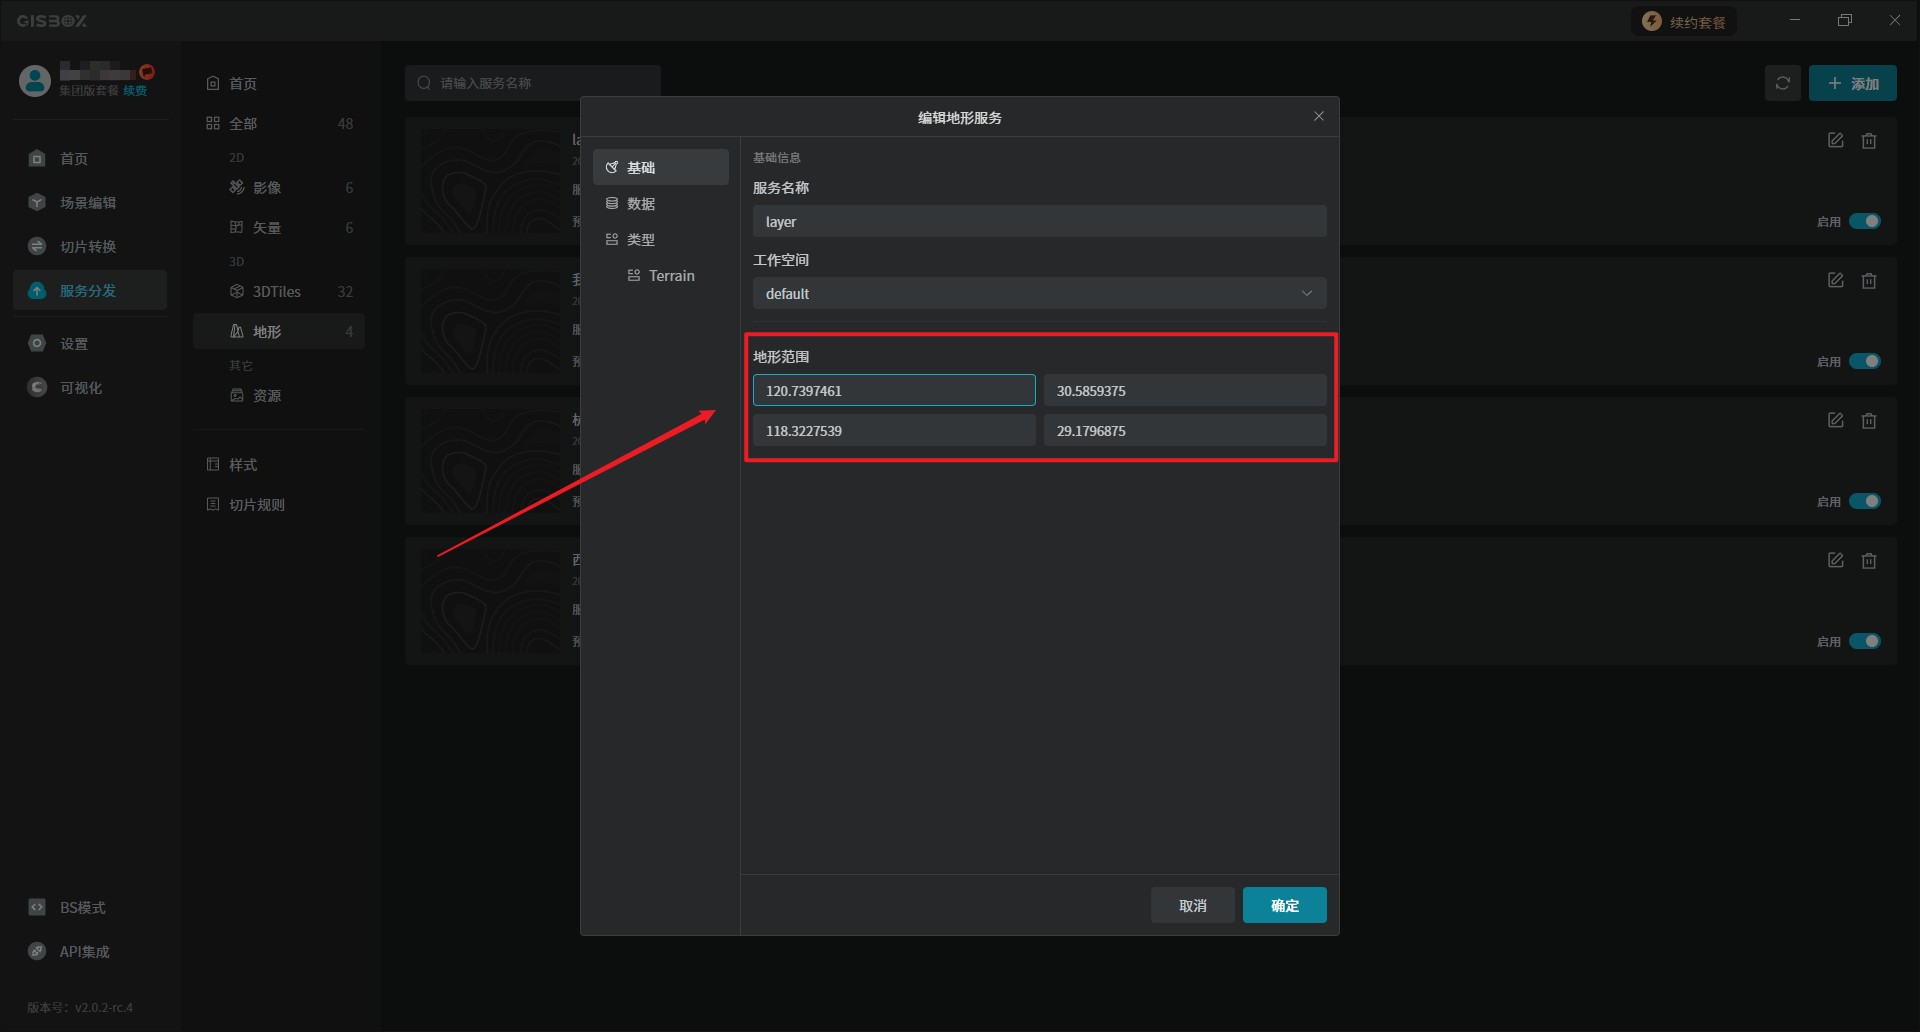Select the Terrain item under the type node

pos(670,276)
